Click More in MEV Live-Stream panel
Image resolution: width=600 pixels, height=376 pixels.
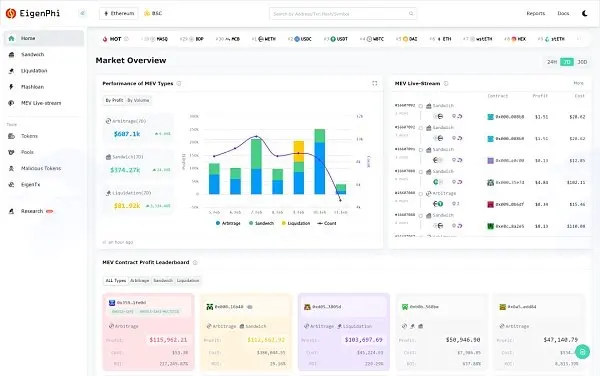pyautogui.click(x=578, y=83)
